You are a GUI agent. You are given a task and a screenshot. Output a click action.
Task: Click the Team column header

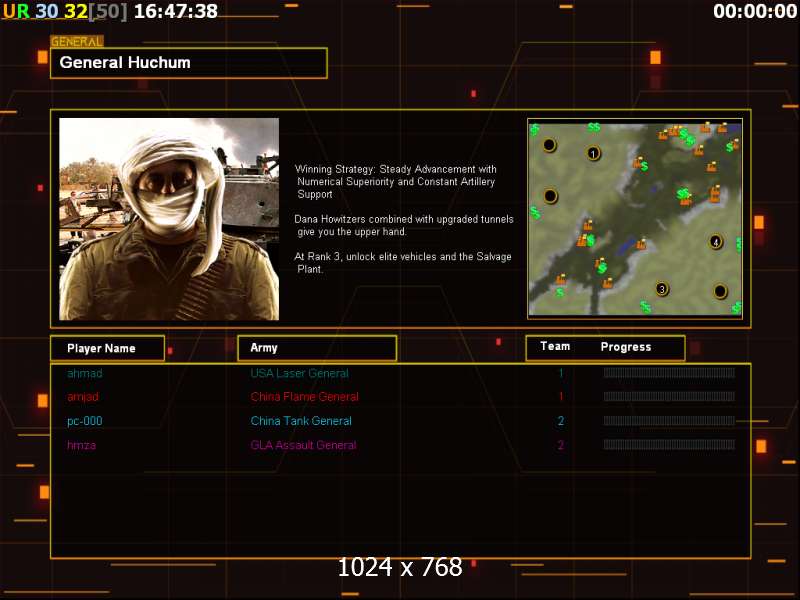coord(555,346)
